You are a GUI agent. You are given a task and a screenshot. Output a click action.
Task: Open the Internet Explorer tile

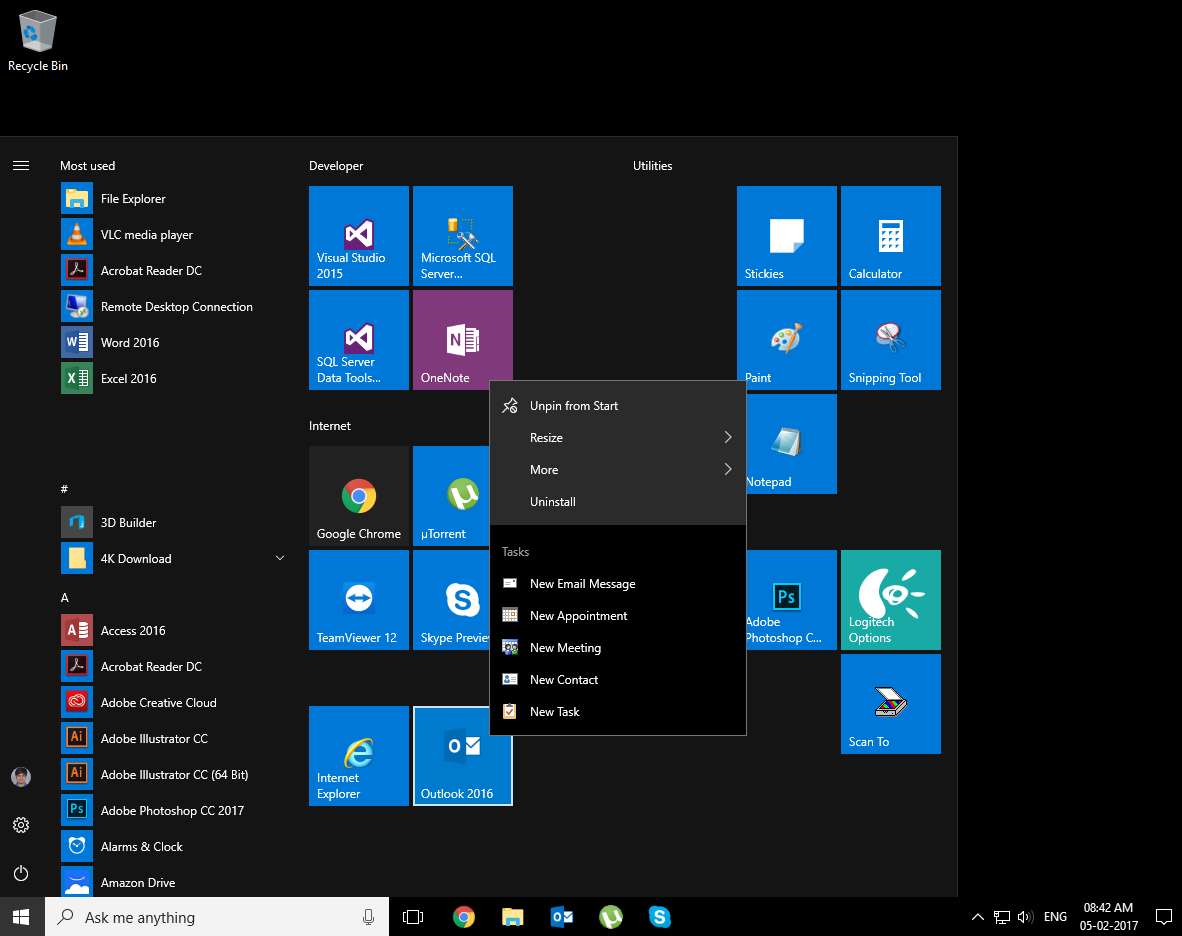pyautogui.click(x=359, y=756)
